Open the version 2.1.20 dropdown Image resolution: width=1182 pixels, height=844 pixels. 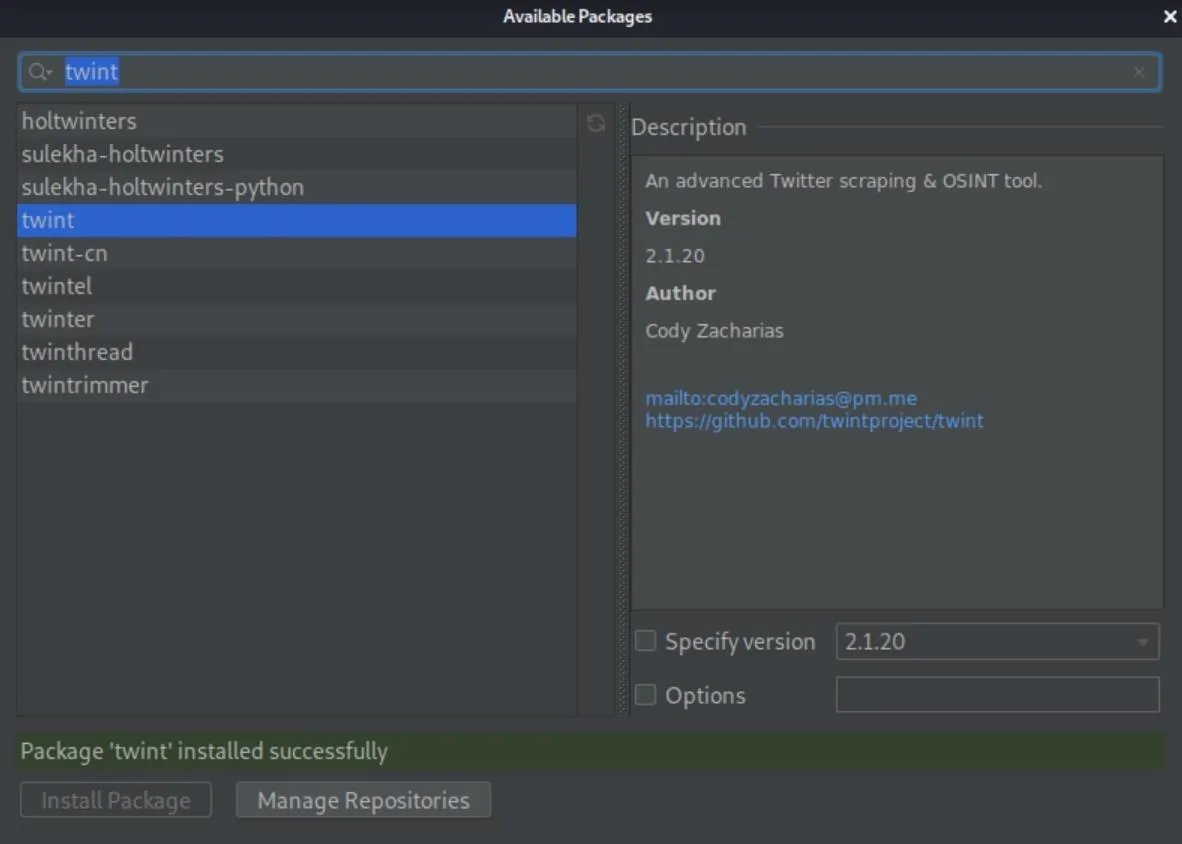point(997,641)
